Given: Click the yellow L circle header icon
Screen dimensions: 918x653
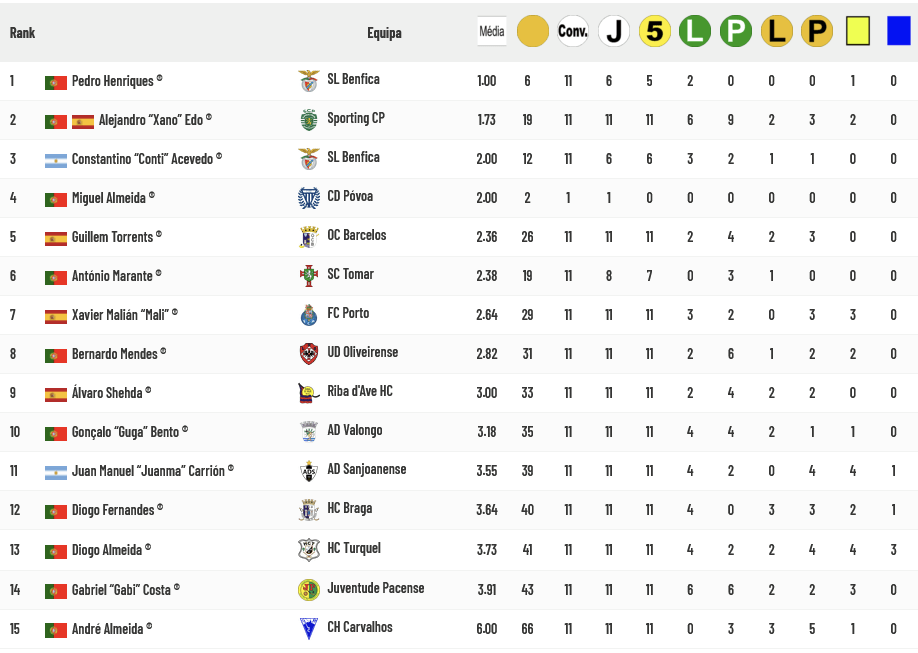Looking at the screenshot, I should pyautogui.click(x=777, y=32).
